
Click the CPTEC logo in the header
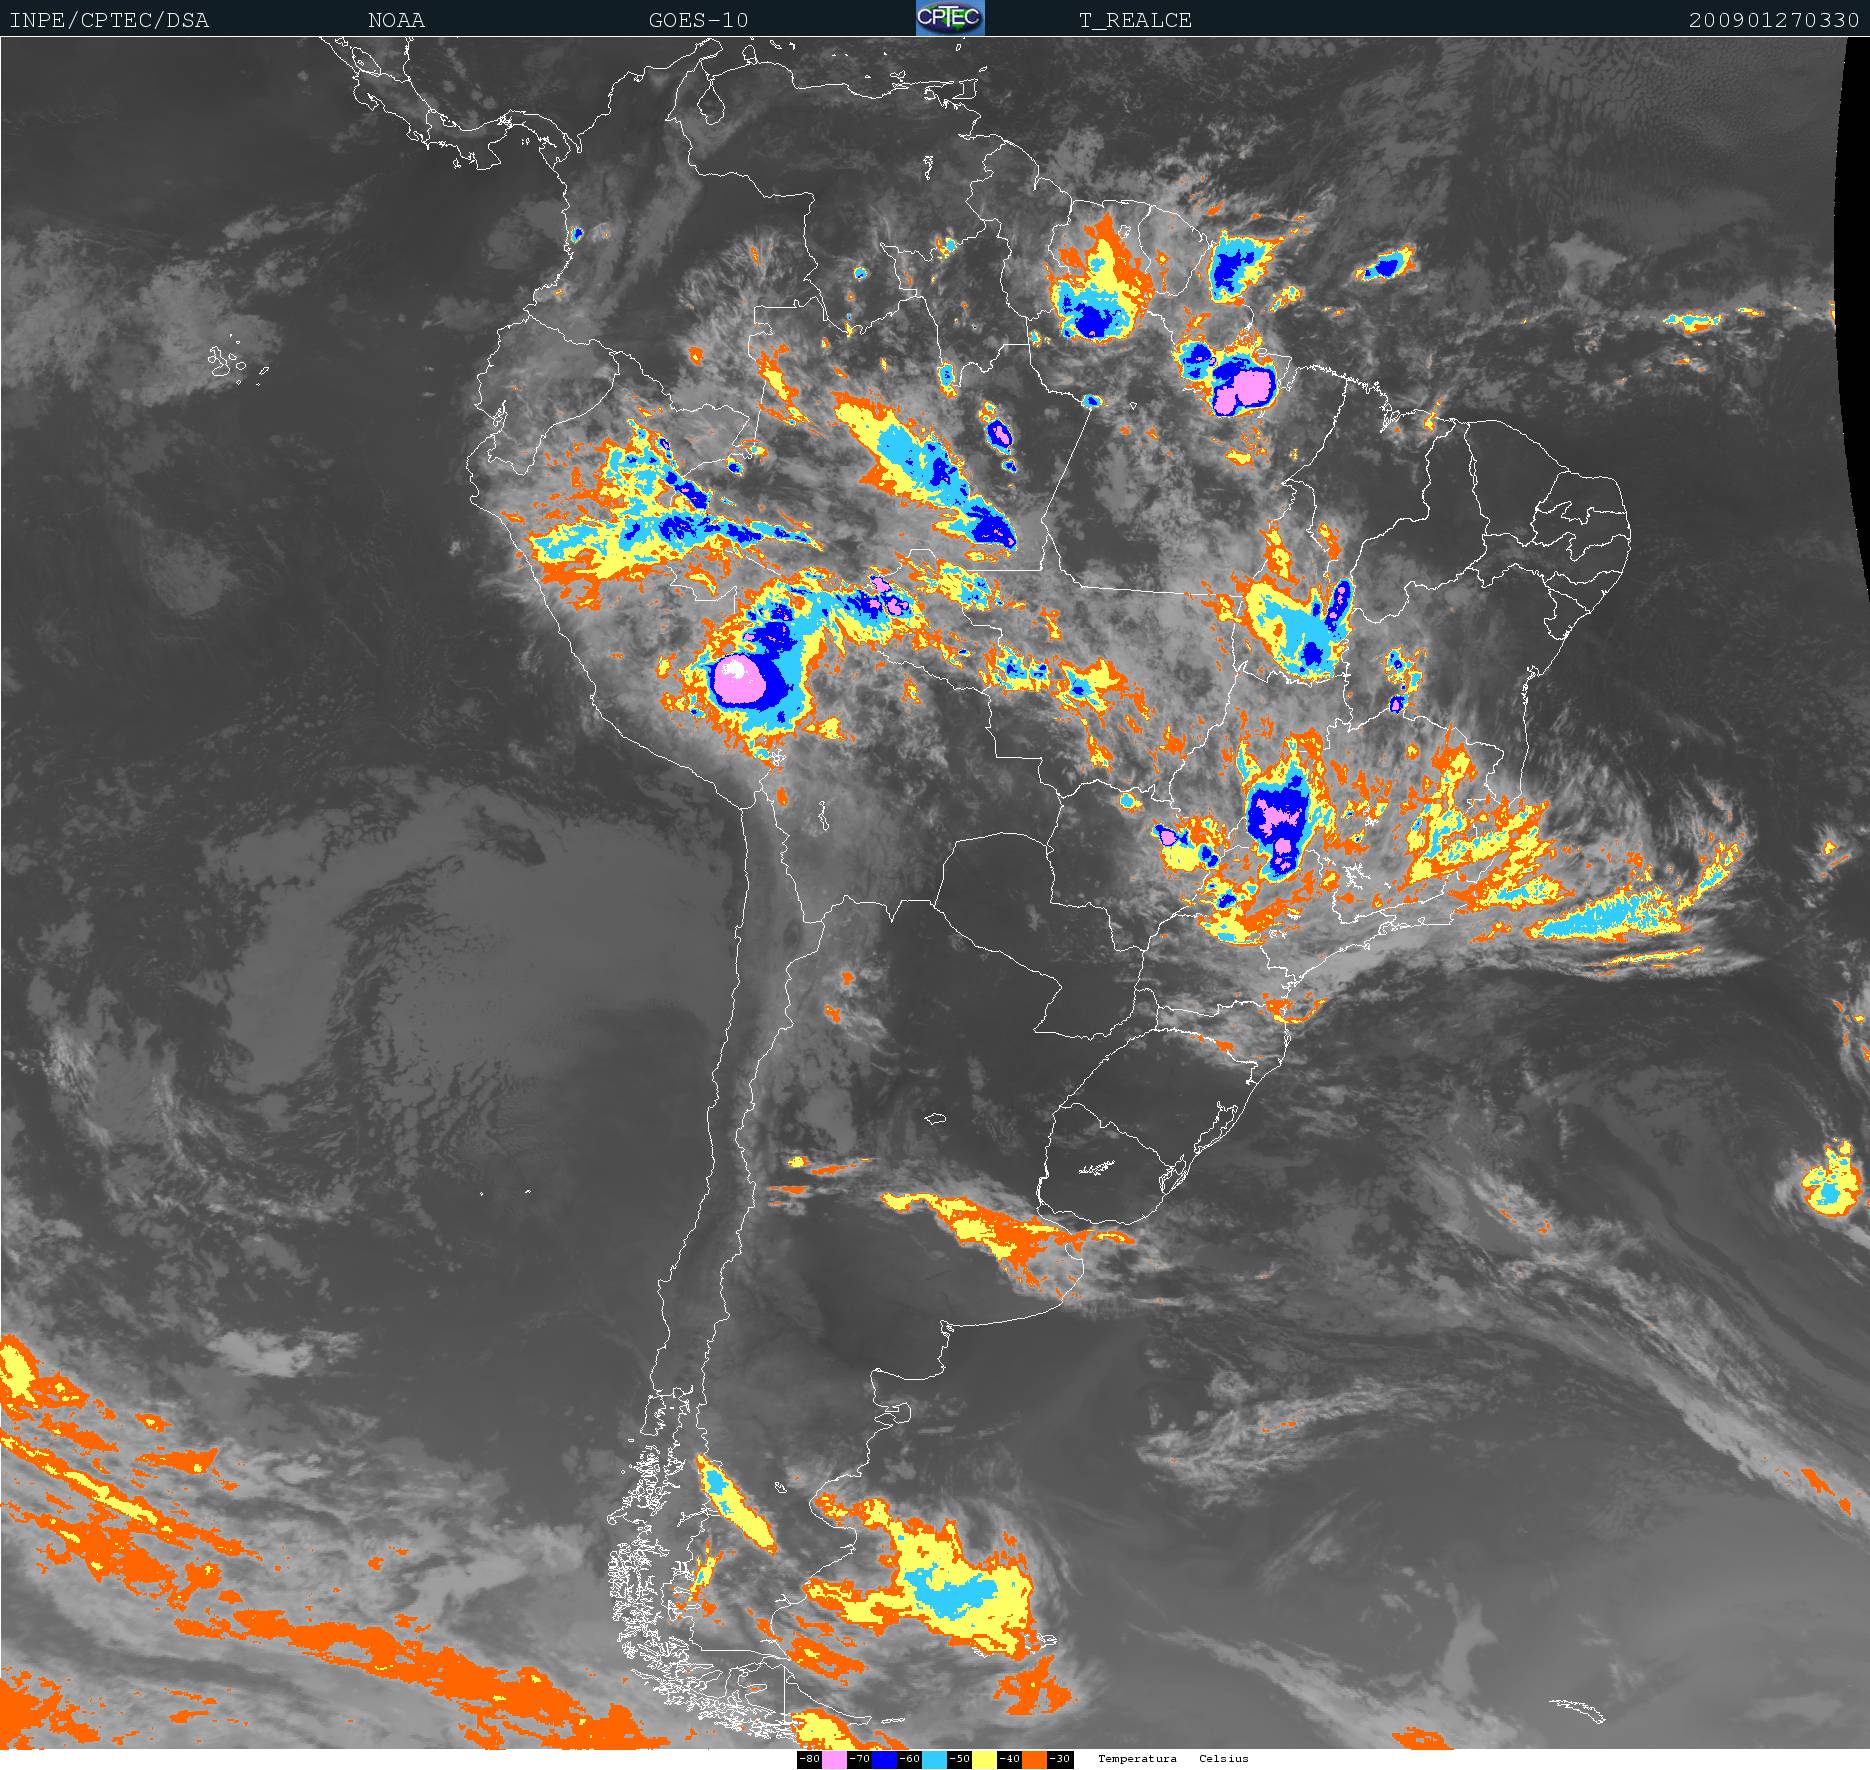tap(949, 18)
